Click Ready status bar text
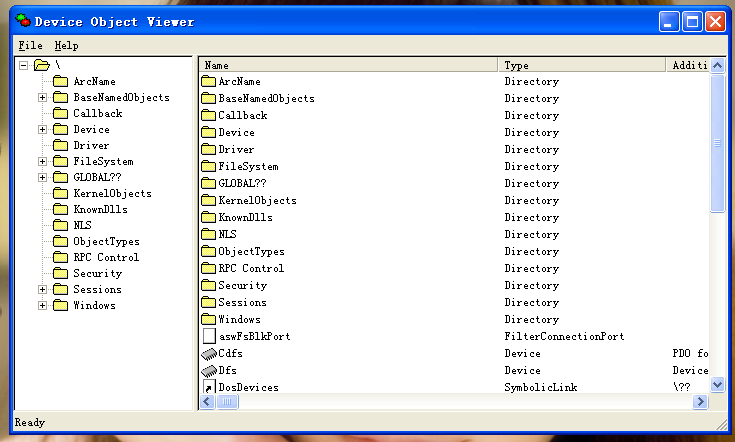This screenshot has height=442, width=735. tap(30, 422)
